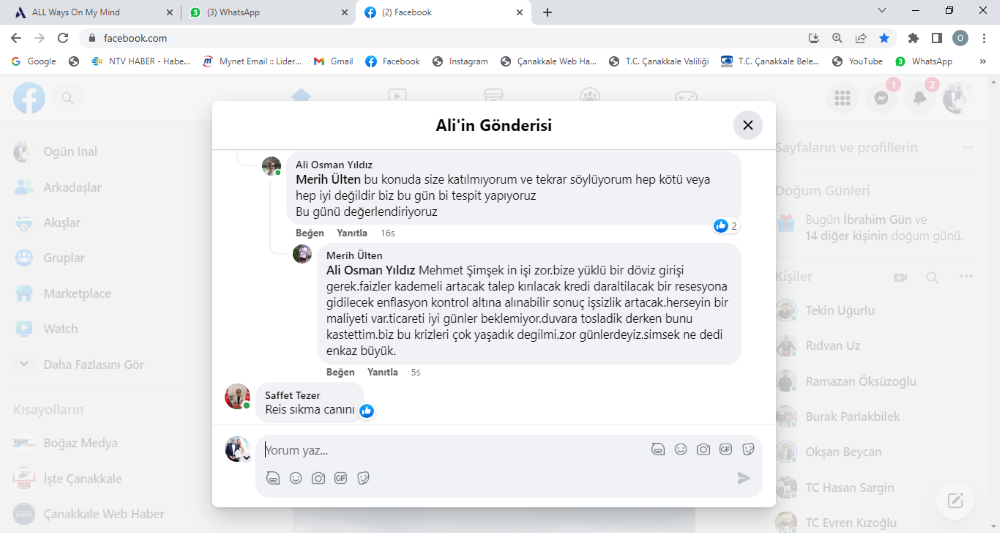Viewport: 1000px width, 533px height.
Task: Bookmark page with star icon
Action: (x=884, y=38)
